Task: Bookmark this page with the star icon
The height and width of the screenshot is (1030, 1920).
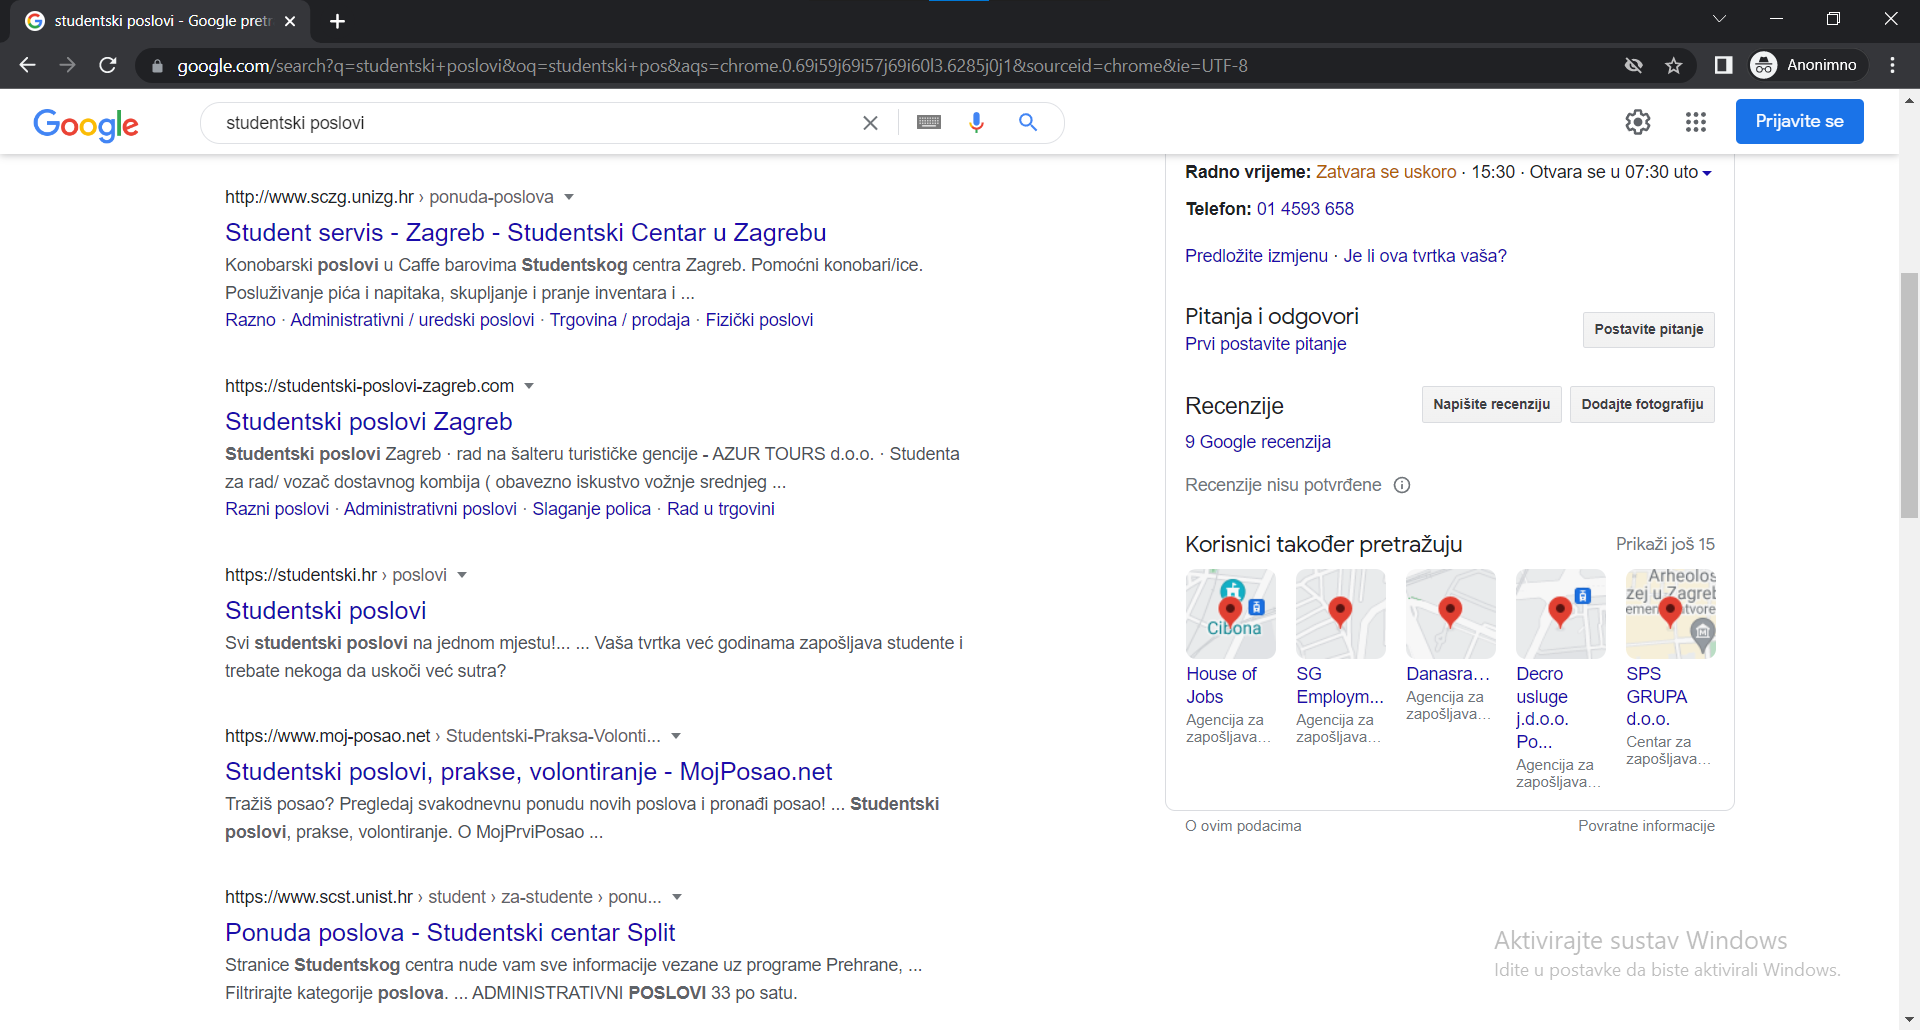Action: point(1674,66)
